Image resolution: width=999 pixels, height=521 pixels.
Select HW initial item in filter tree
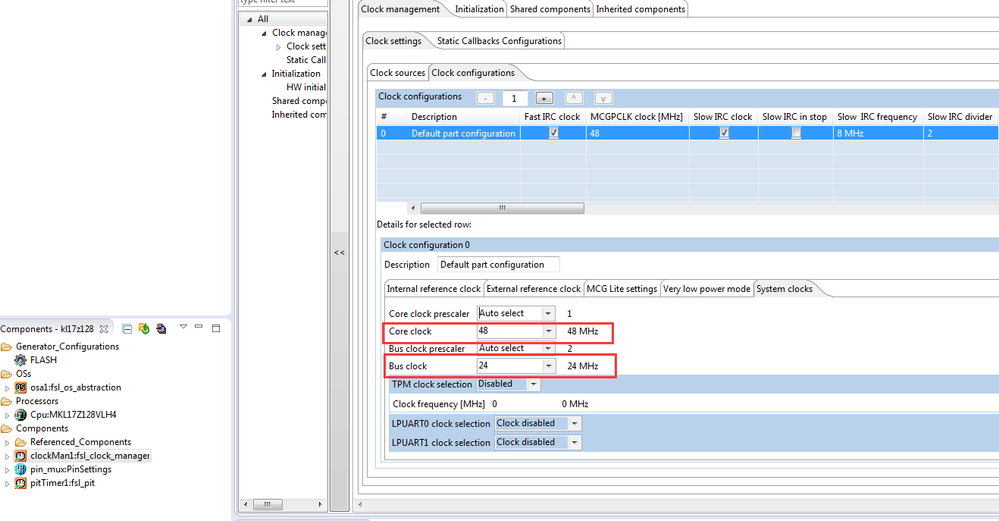click(x=306, y=87)
